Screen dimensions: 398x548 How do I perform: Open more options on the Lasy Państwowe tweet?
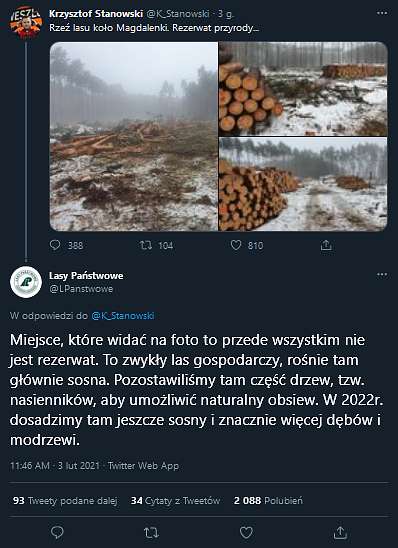[x=382, y=275]
